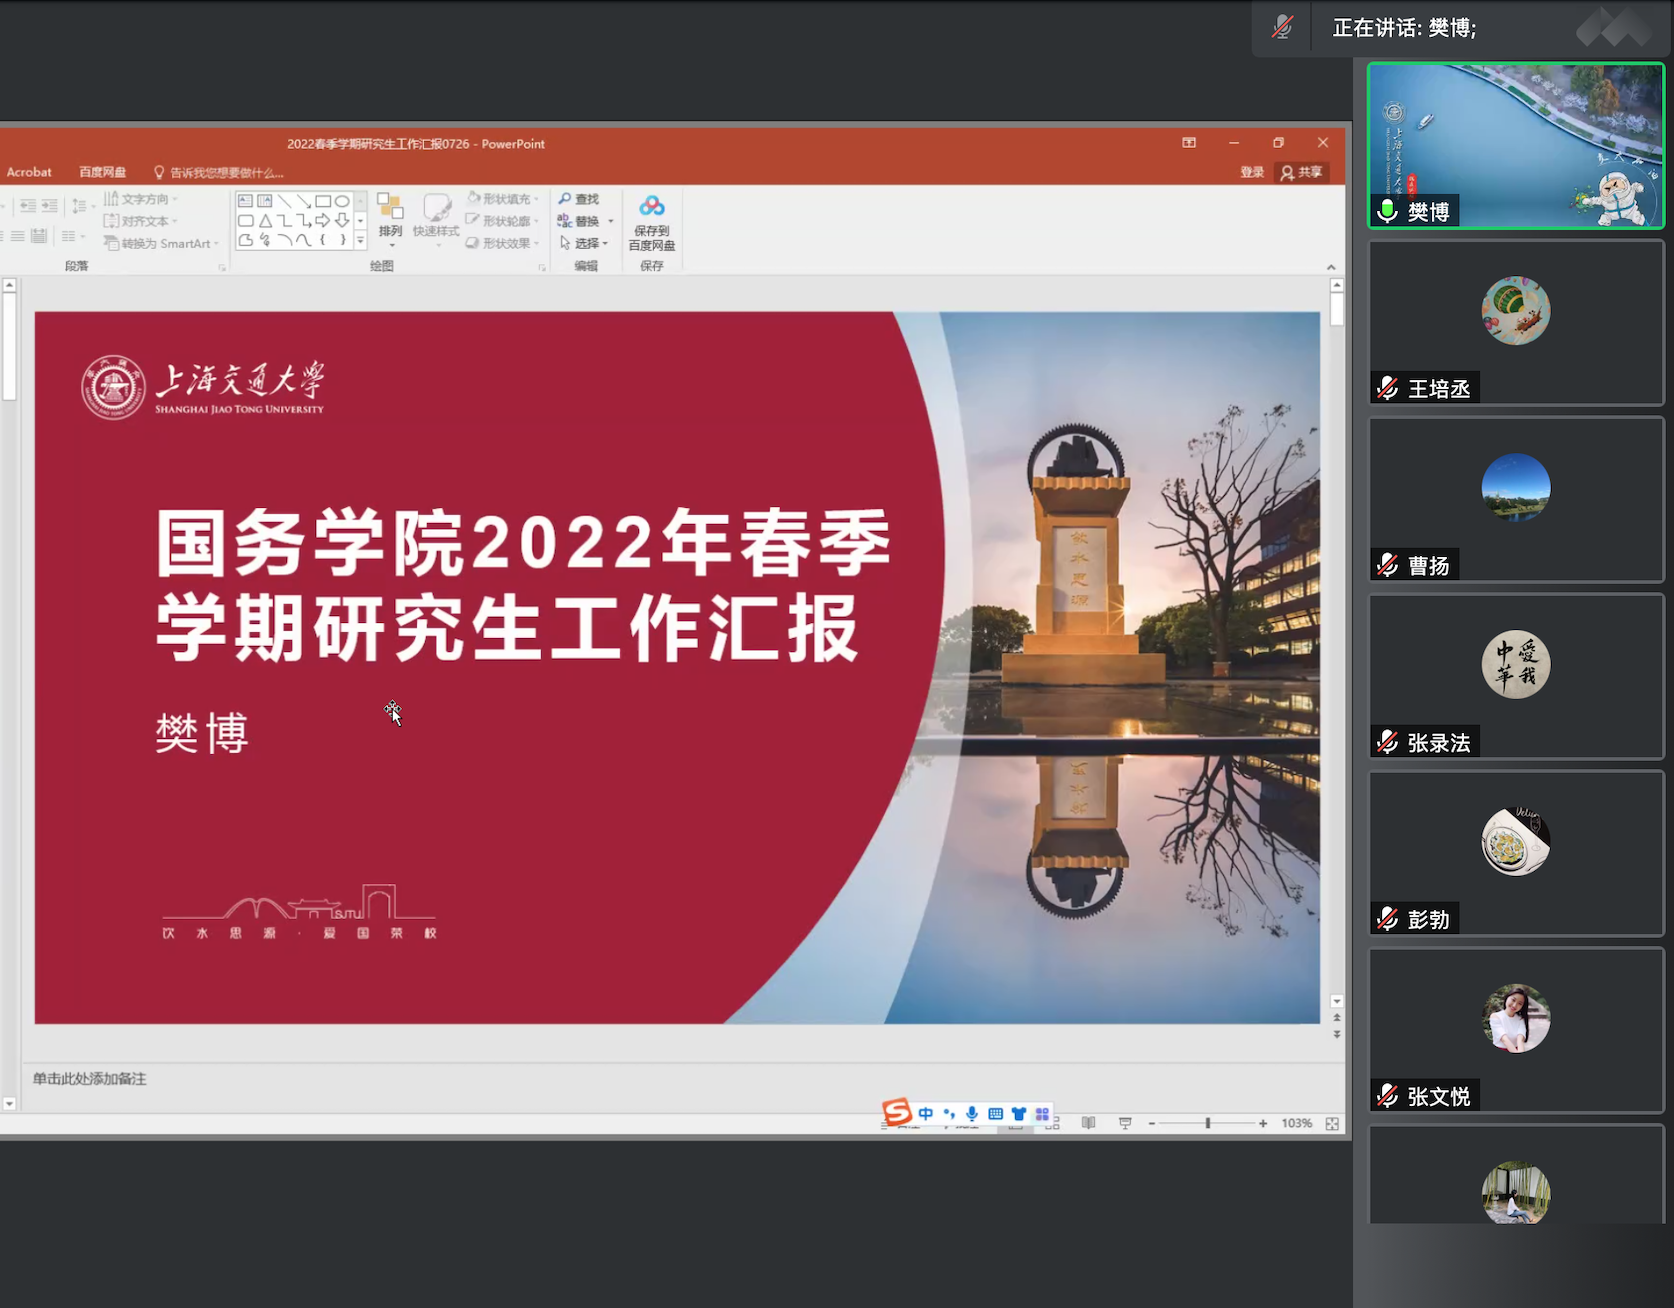Image resolution: width=1674 pixels, height=1308 pixels.
Task: Select 张录法 participant tile
Action: coord(1515,676)
